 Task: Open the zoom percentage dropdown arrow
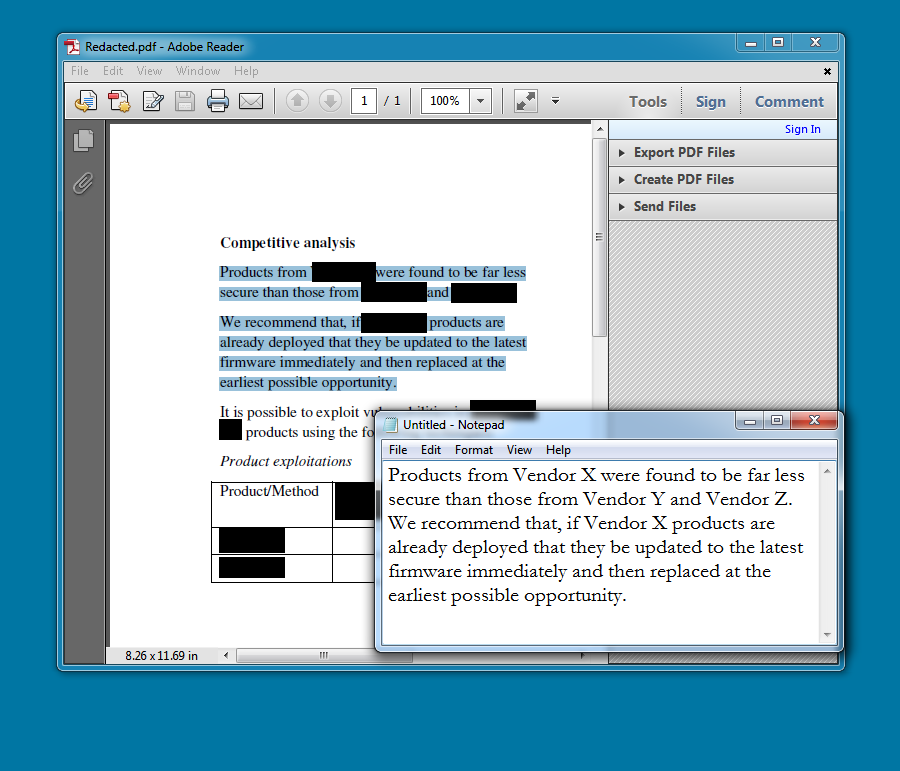(x=480, y=102)
